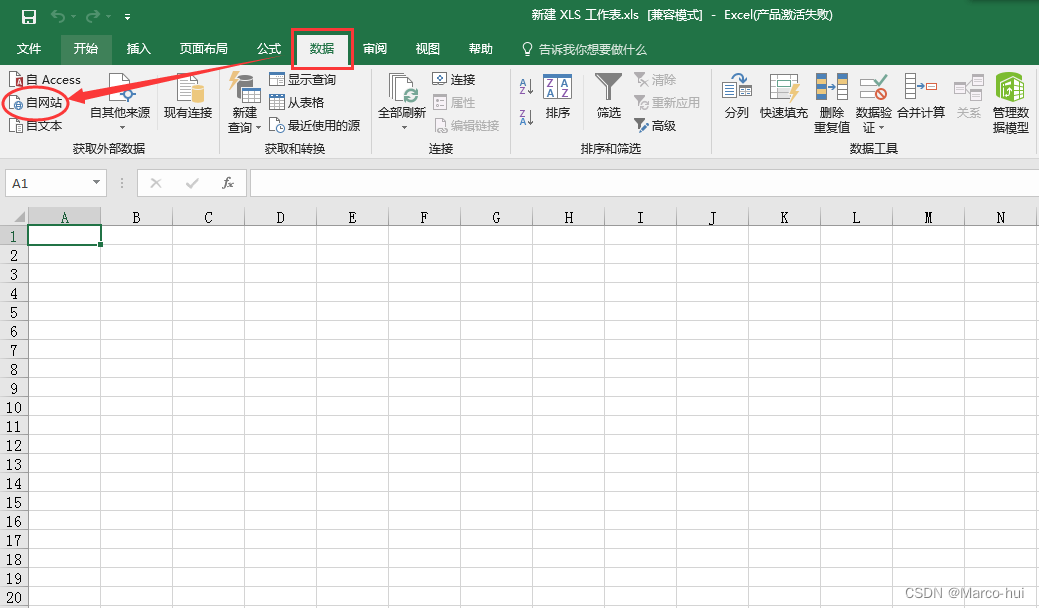Screen dimensions: 1039x608
Task: Open the Customize Quick Access Toolbar dropdown
Action: (x=127, y=17)
